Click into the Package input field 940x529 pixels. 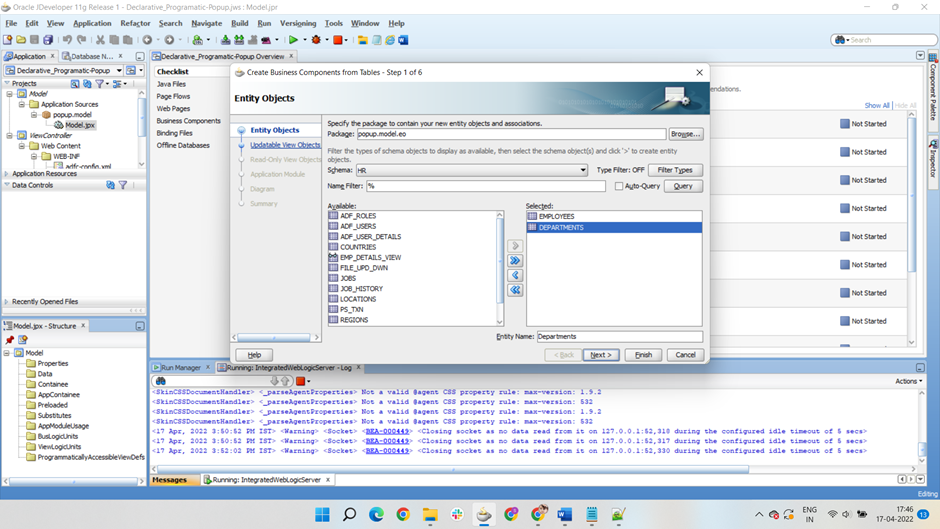point(511,134)
